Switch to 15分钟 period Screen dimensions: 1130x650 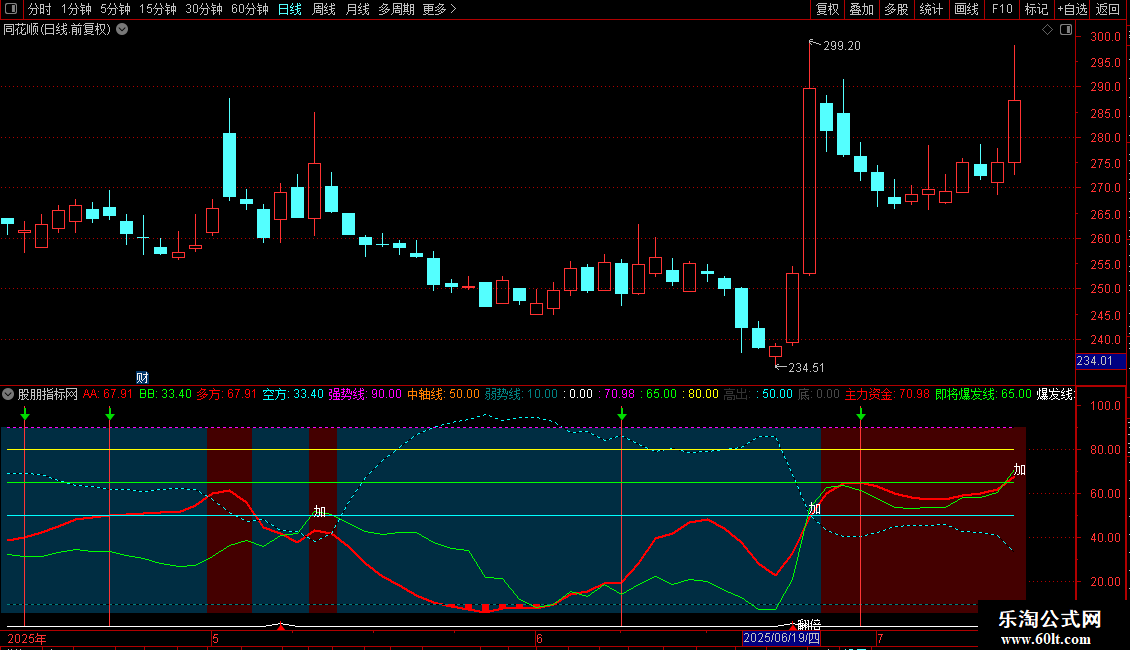pyautogui.click(x=157, y=9)
